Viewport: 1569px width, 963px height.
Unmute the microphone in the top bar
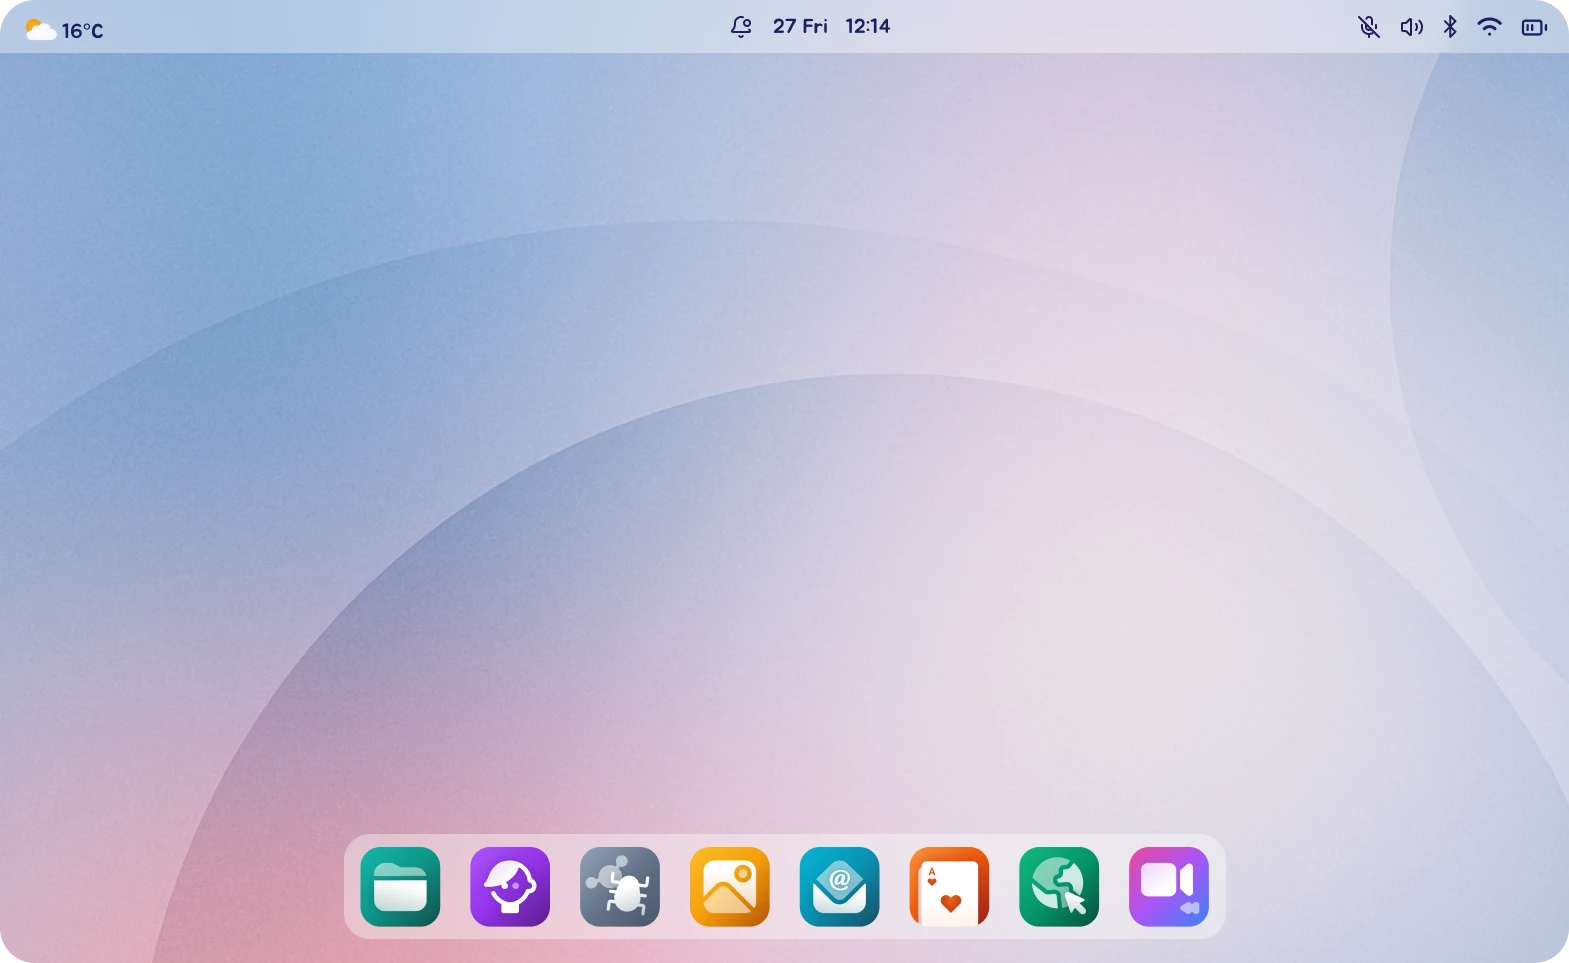pyautogui.click(x=1369, y=27)
